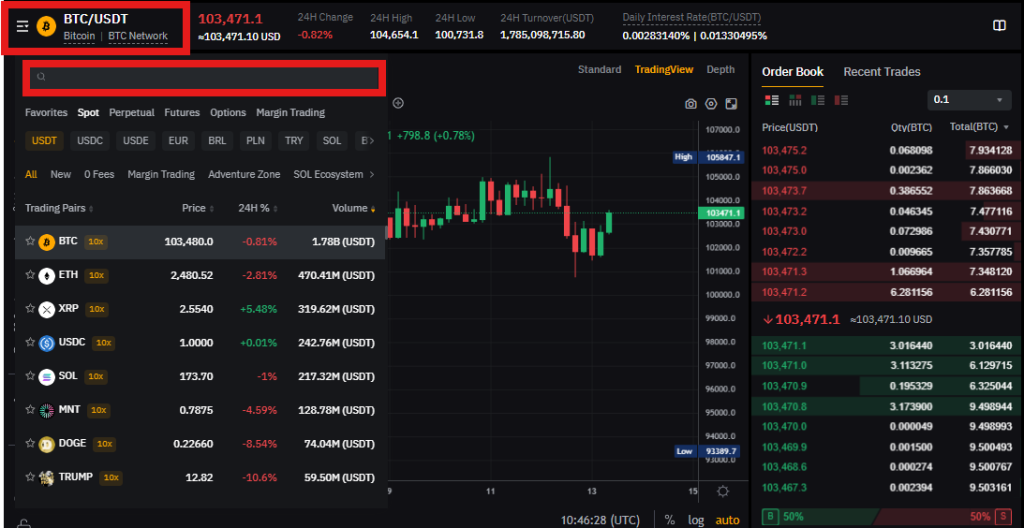Click the BTC Network link
1024x528 pixels.
[138, 37]
